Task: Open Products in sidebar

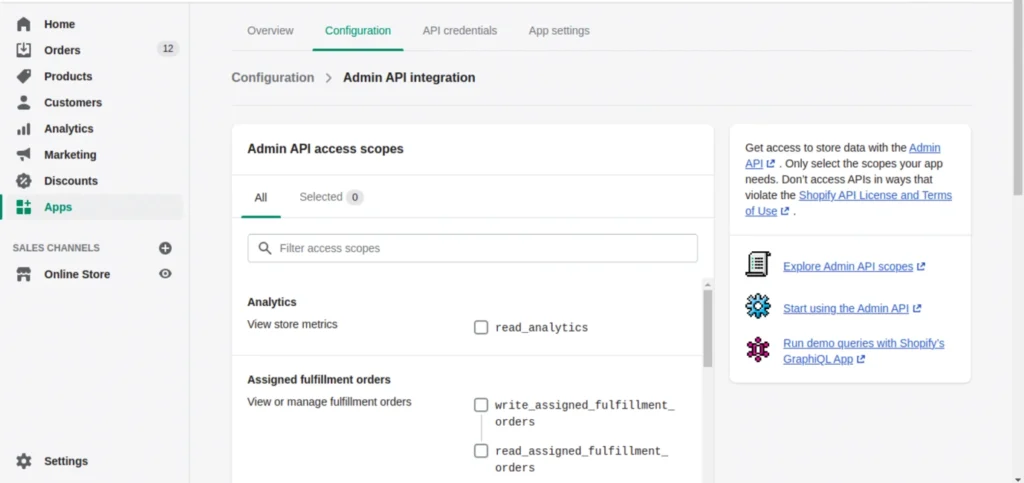Action: (68, 76)
